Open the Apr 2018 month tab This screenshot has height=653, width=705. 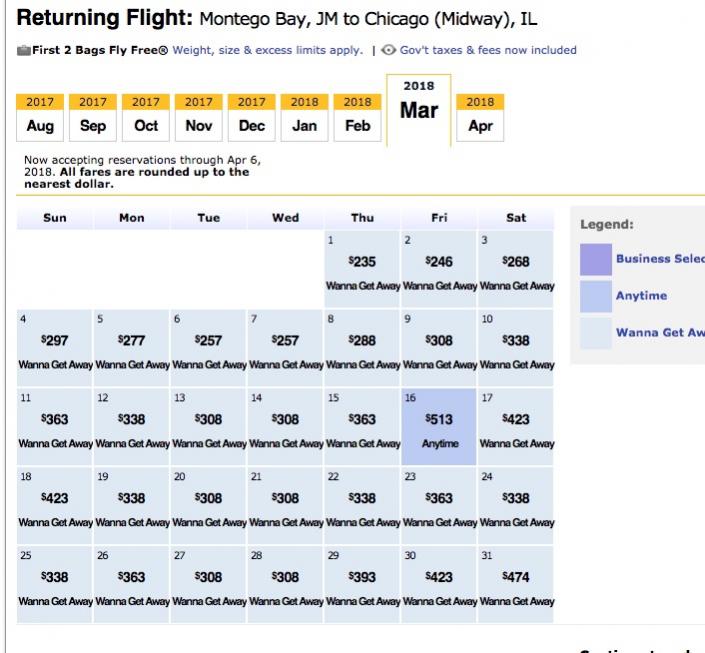click(x=480, y=118)
